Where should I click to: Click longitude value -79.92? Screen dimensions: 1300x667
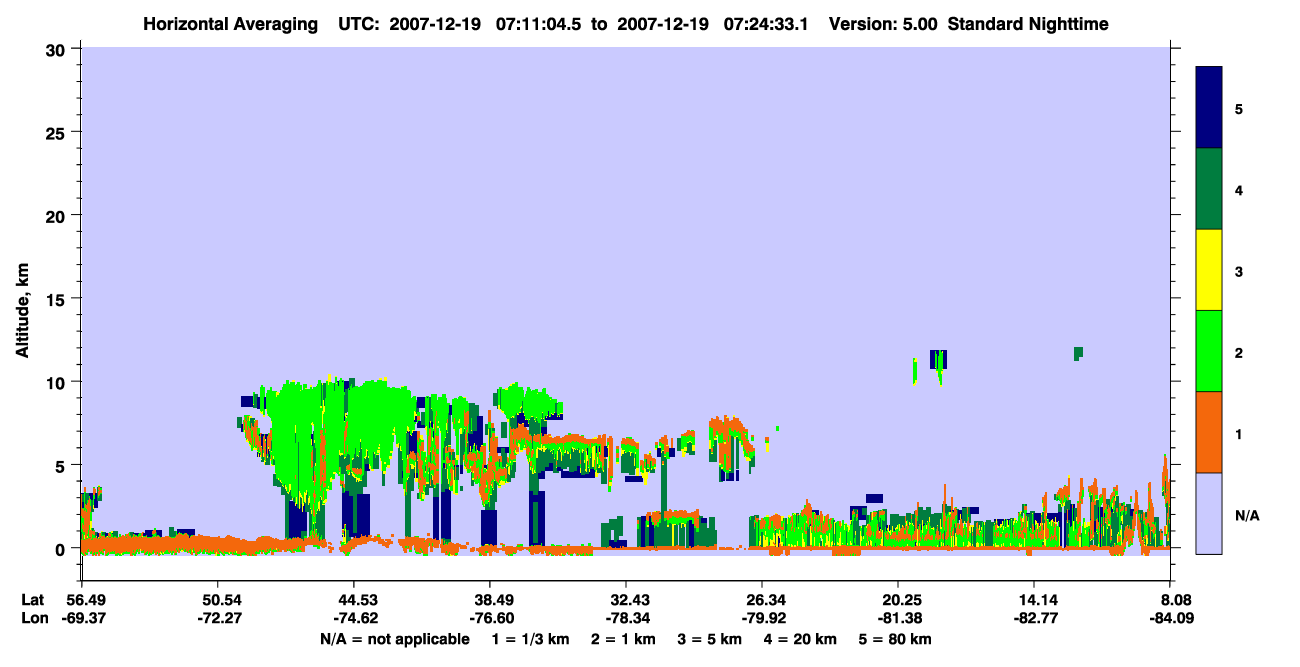point(762,619)
